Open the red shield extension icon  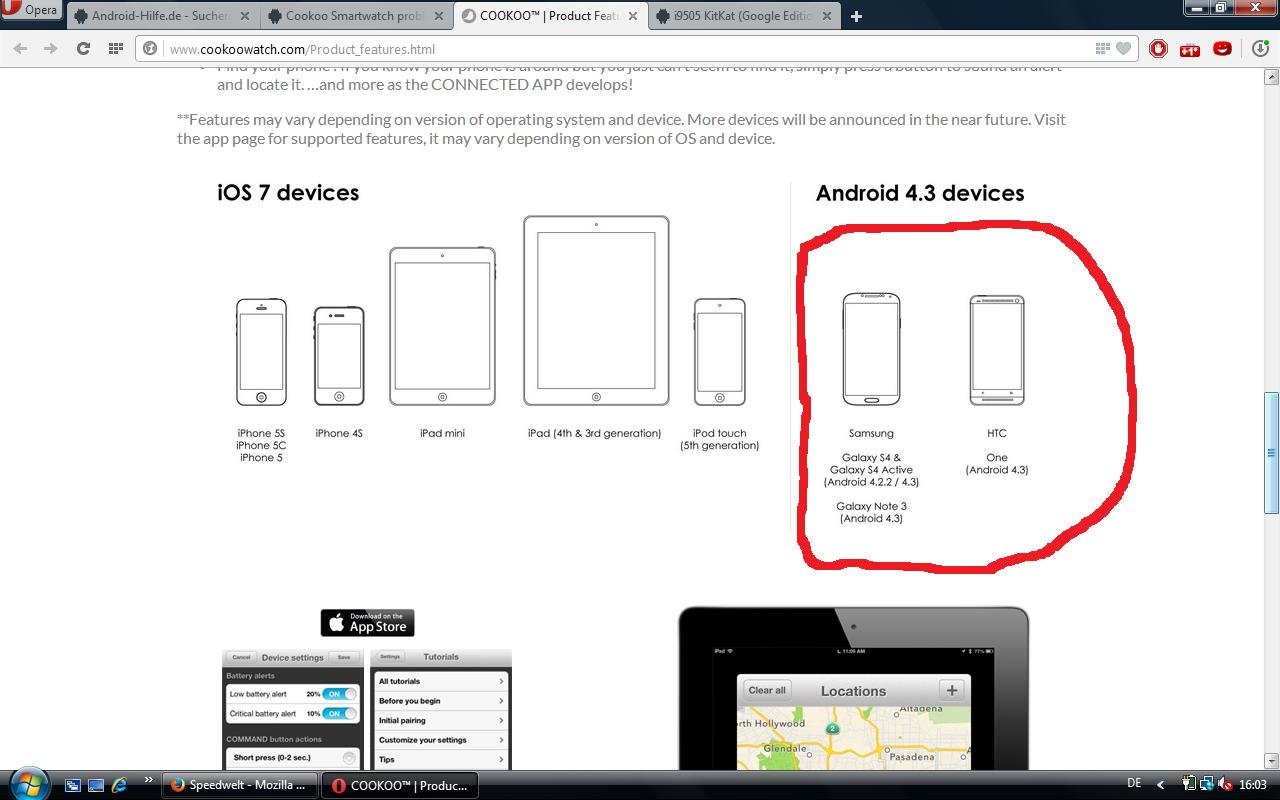tap(1158, 48)
